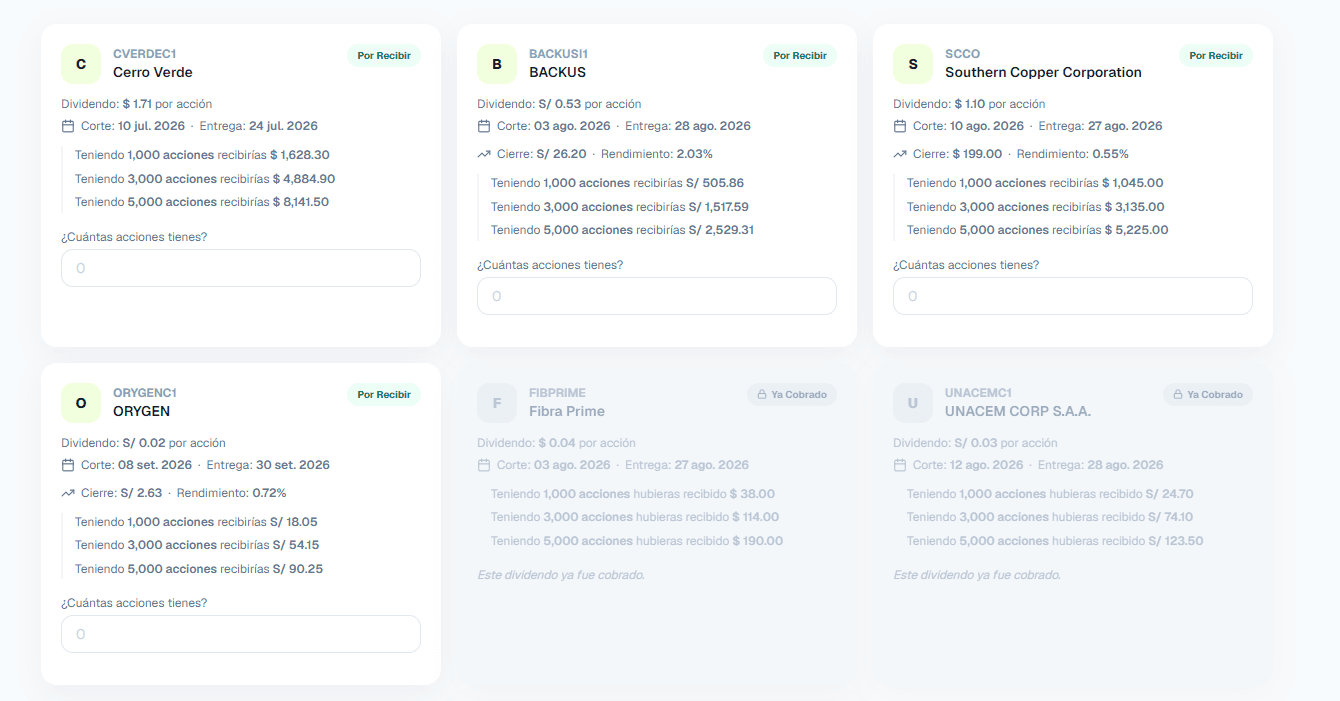Click the lock icon on UNACEM badge
Image resolution: width=1340 pixels, height=701 pixels.
pos(1178,395)
